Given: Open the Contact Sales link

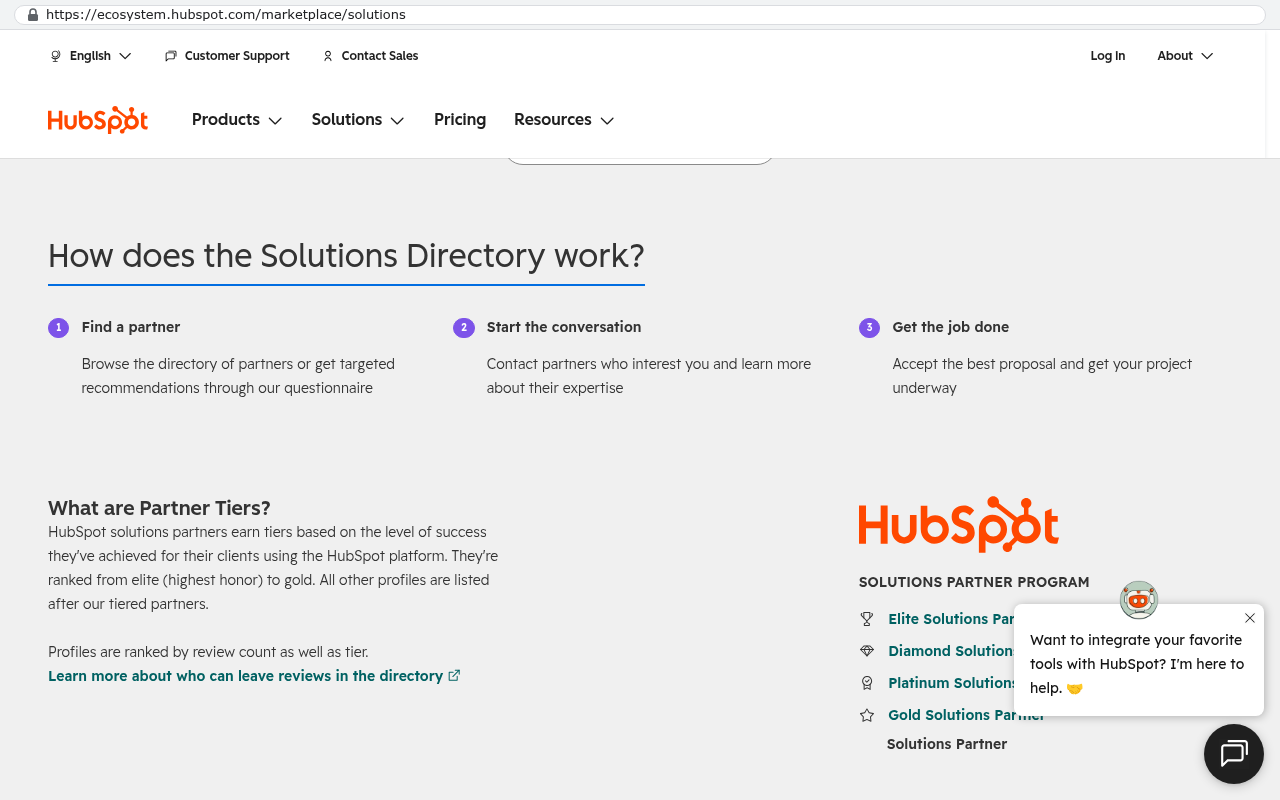Looking at the screenshot, I should [380, 56].
